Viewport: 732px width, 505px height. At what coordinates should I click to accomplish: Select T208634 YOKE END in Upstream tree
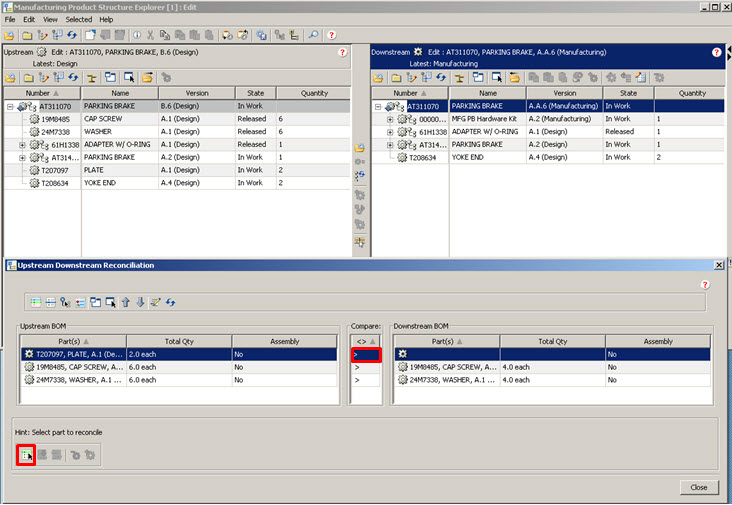tap(176, 183)
